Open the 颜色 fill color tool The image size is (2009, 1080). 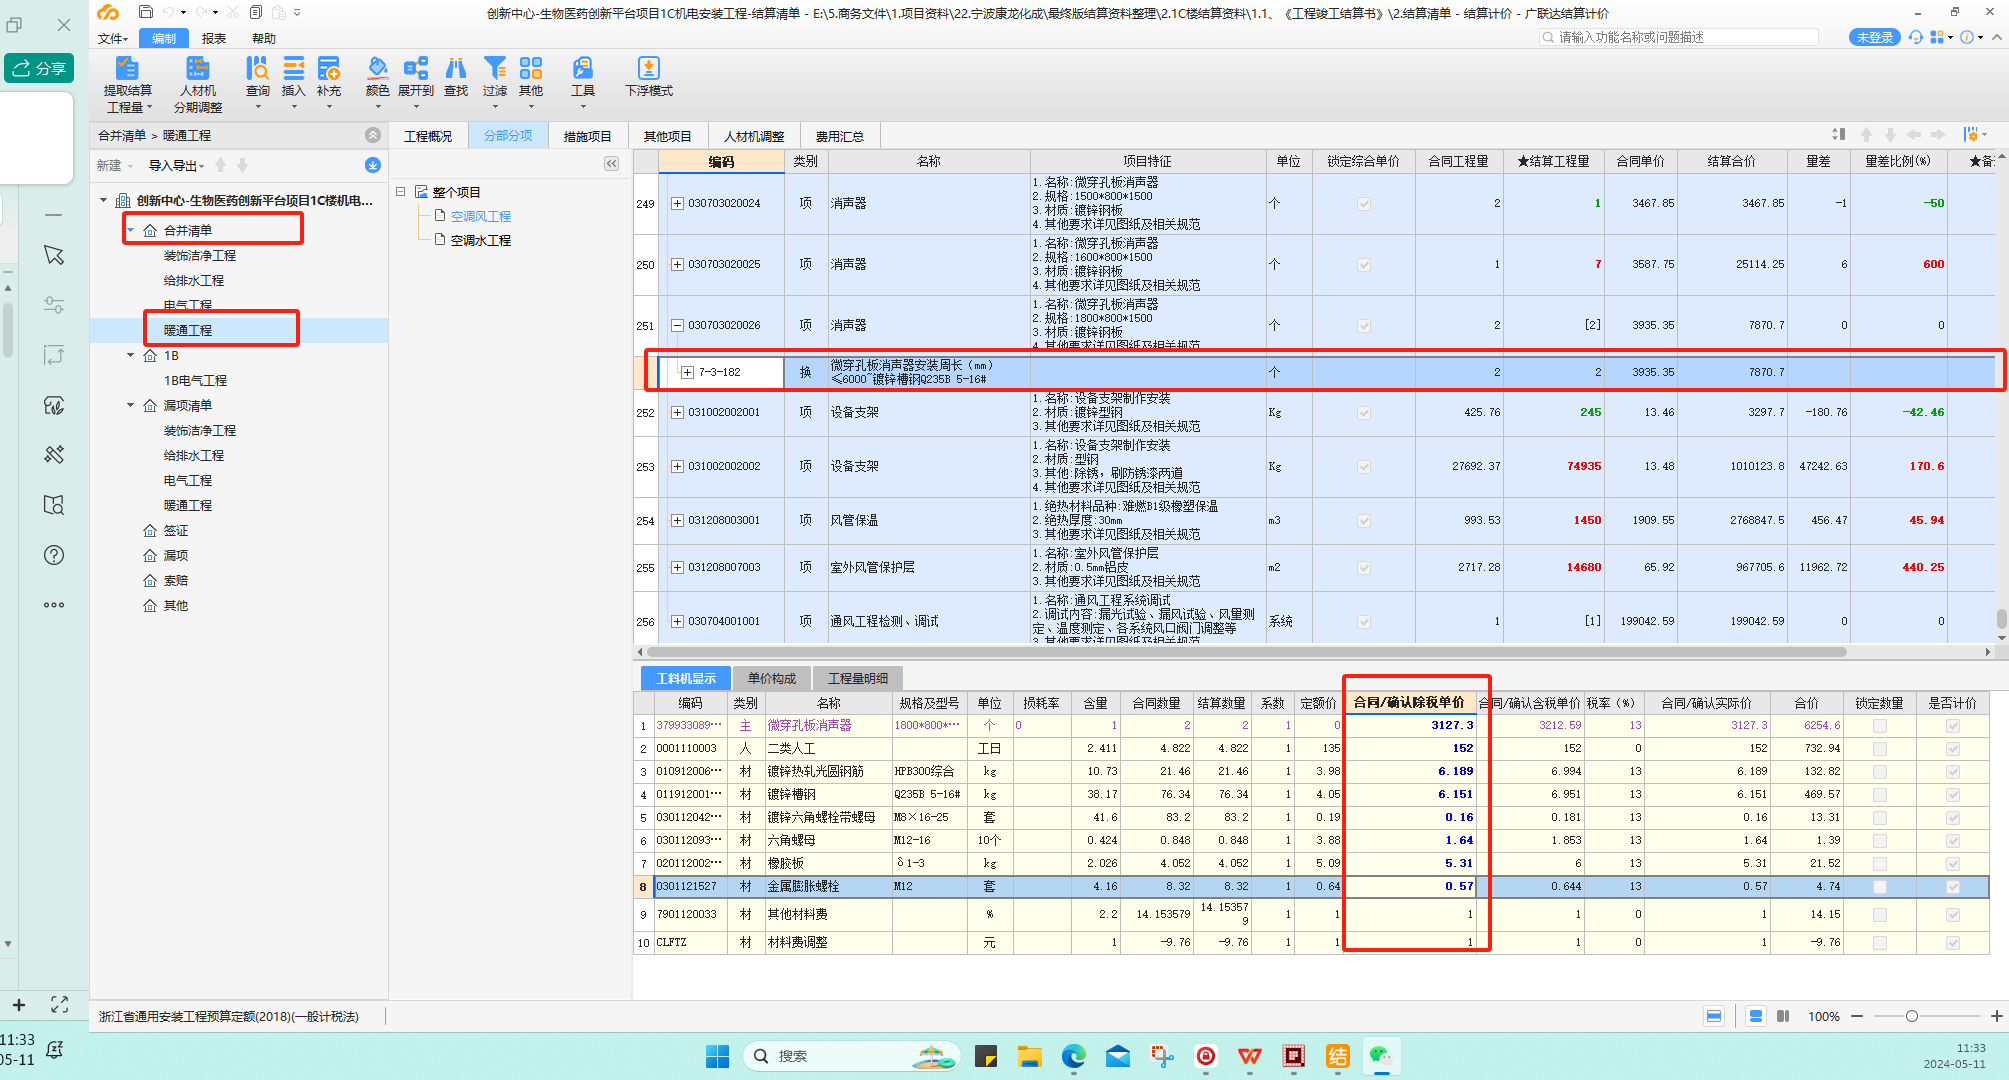[377, 78]
